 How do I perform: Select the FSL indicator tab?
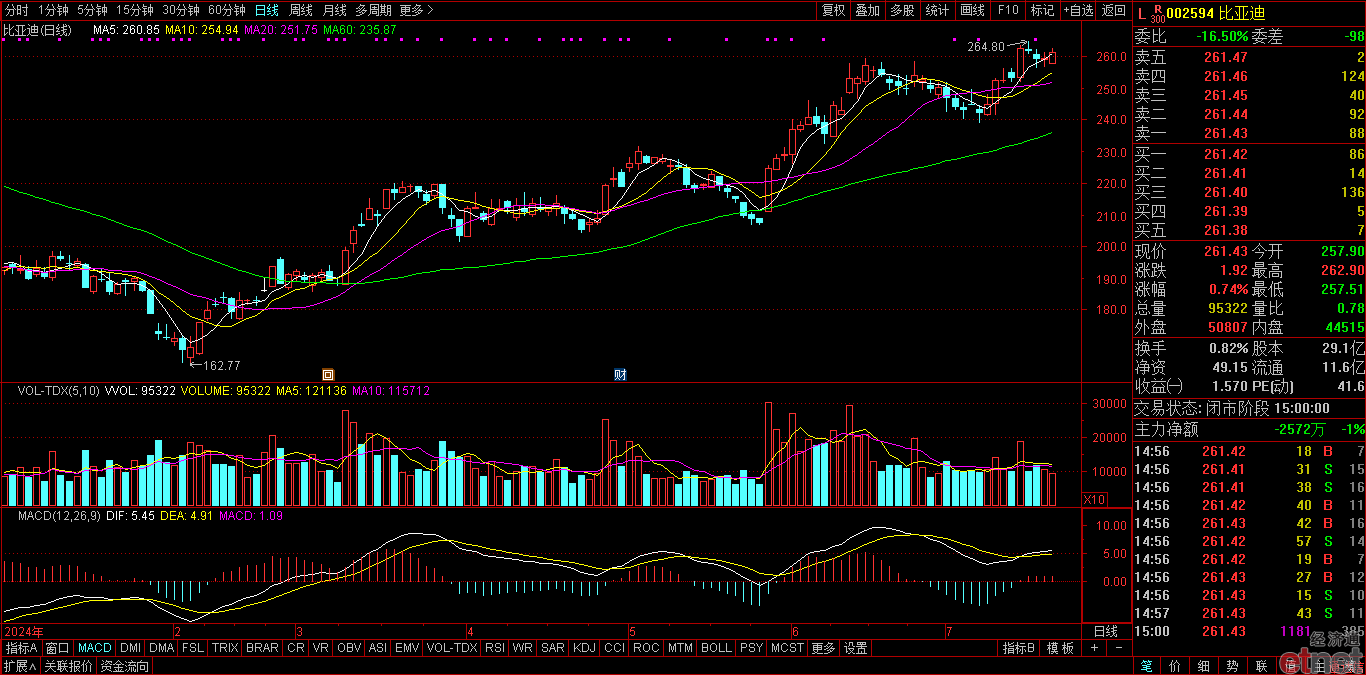pyautogui.click(x=193, y=648)
